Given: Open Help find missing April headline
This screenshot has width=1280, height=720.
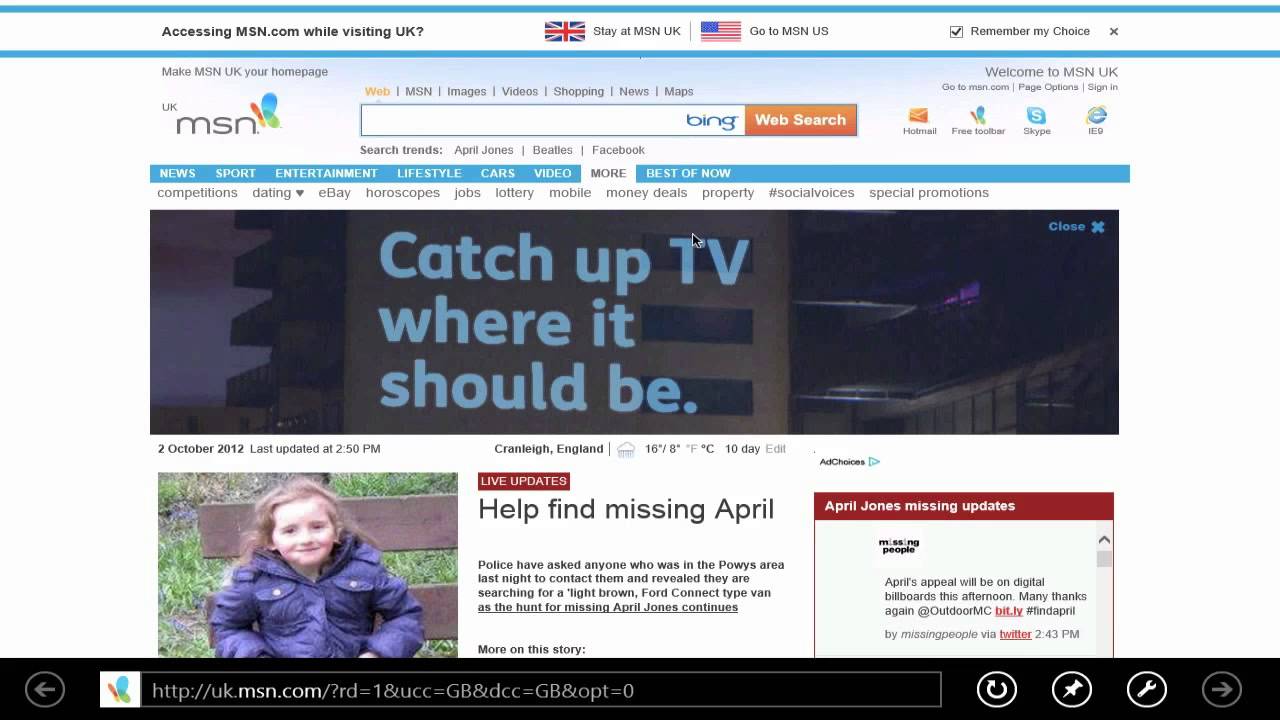Looking at the screenshot, I should (x=626, y=509).
